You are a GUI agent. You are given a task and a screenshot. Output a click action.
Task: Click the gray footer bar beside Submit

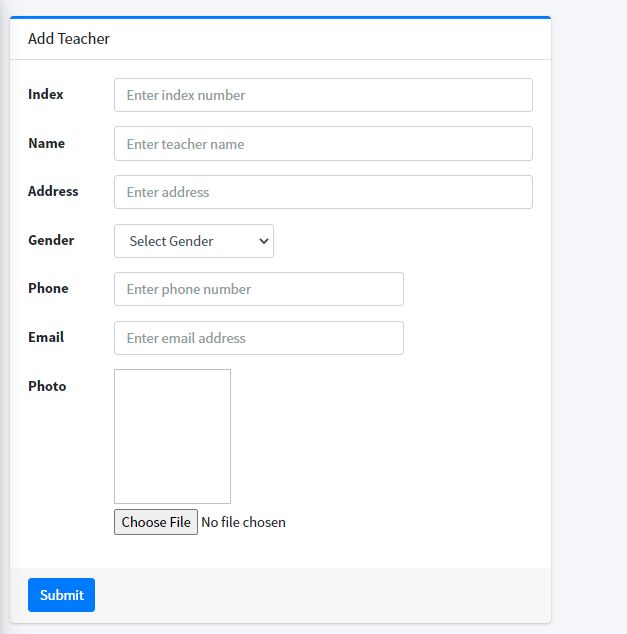(320, 595)
